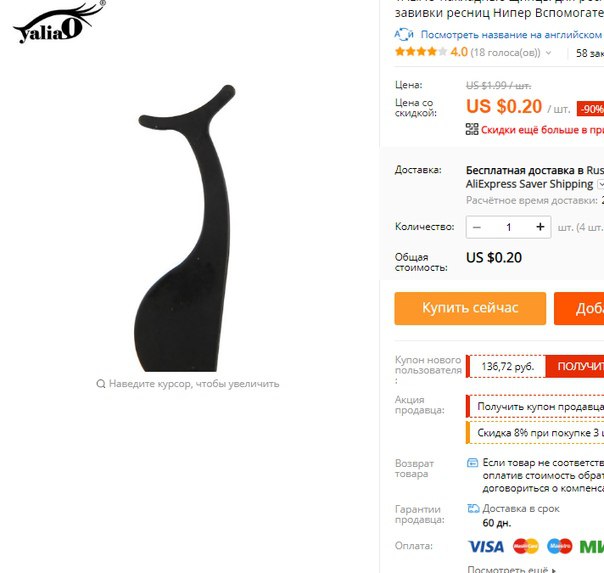Click the MasterCard payment icon
Viewport: 604px width, 573px height.
pyautogui.click(x=525, y=546)
